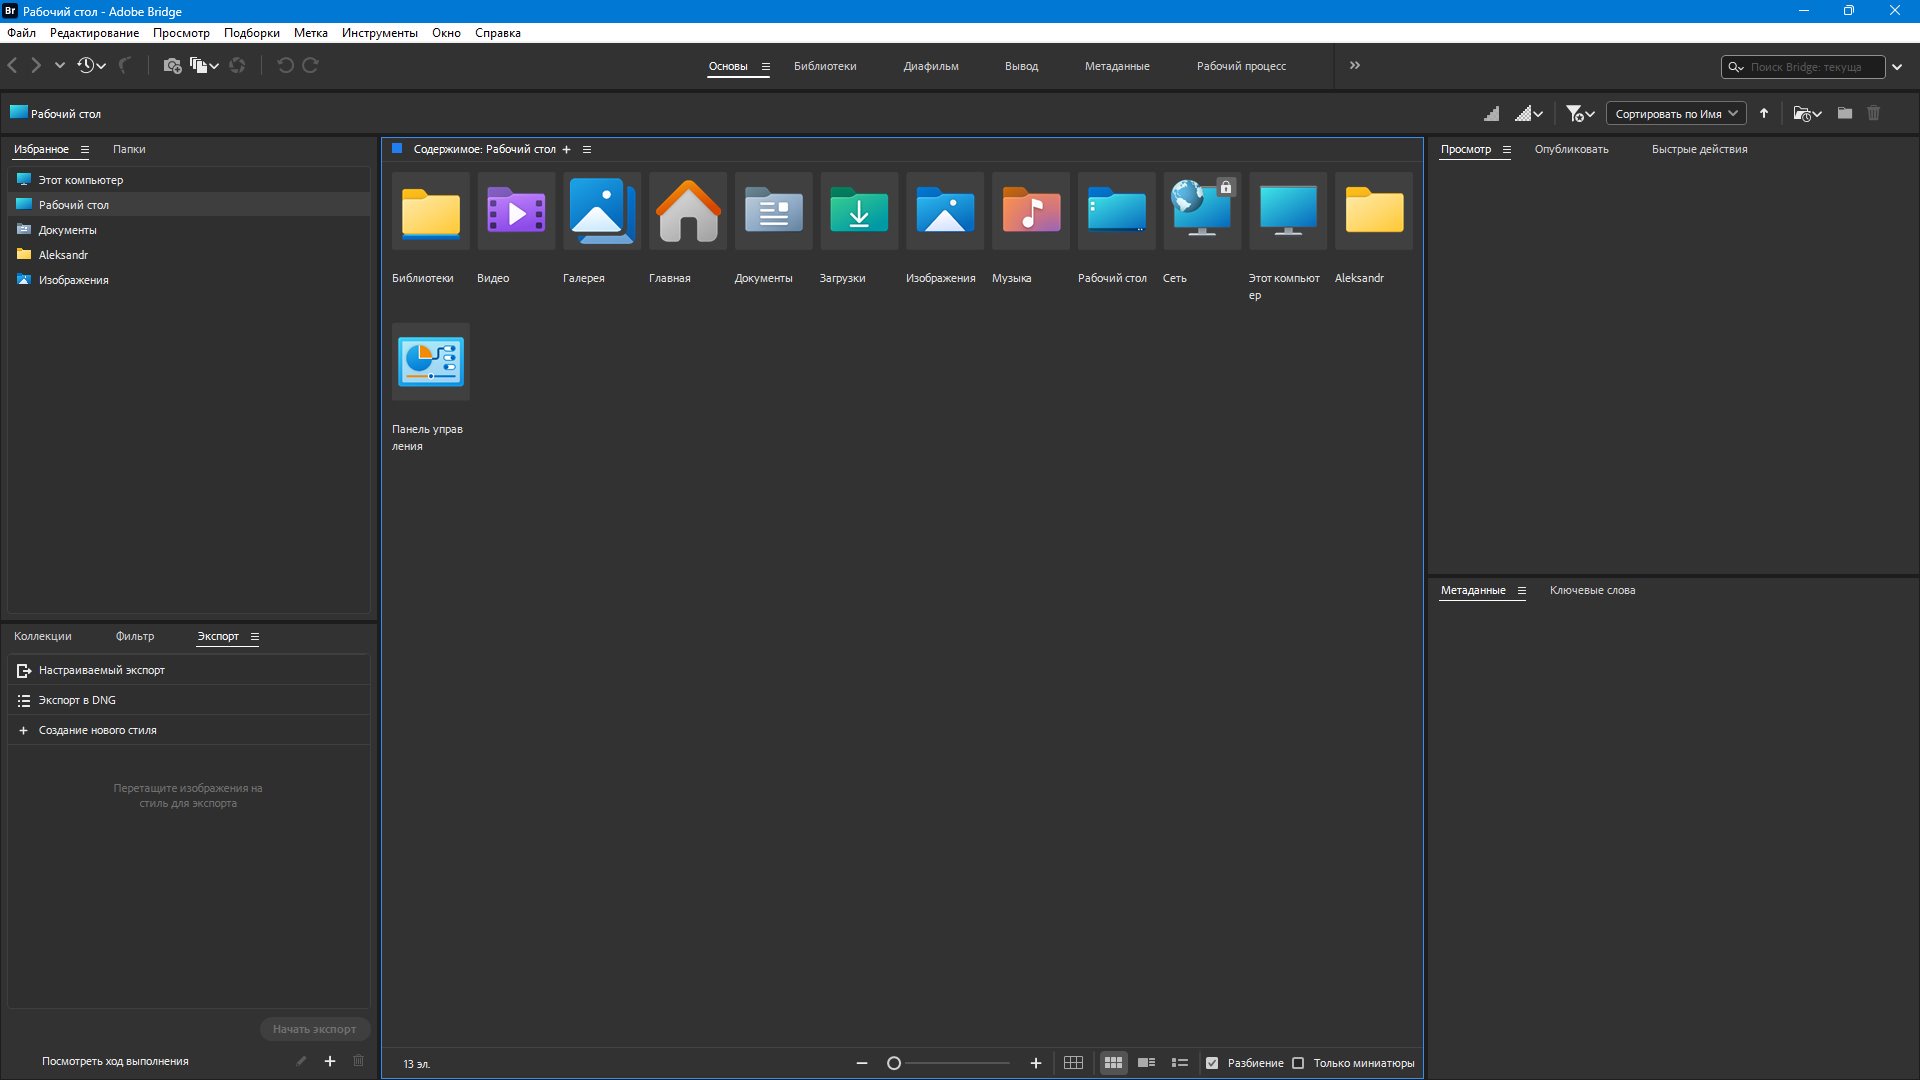The image size is (1920, 1080).
Task: Lock thumbnail grid view icon
Action: [x=1073, y=1063]
